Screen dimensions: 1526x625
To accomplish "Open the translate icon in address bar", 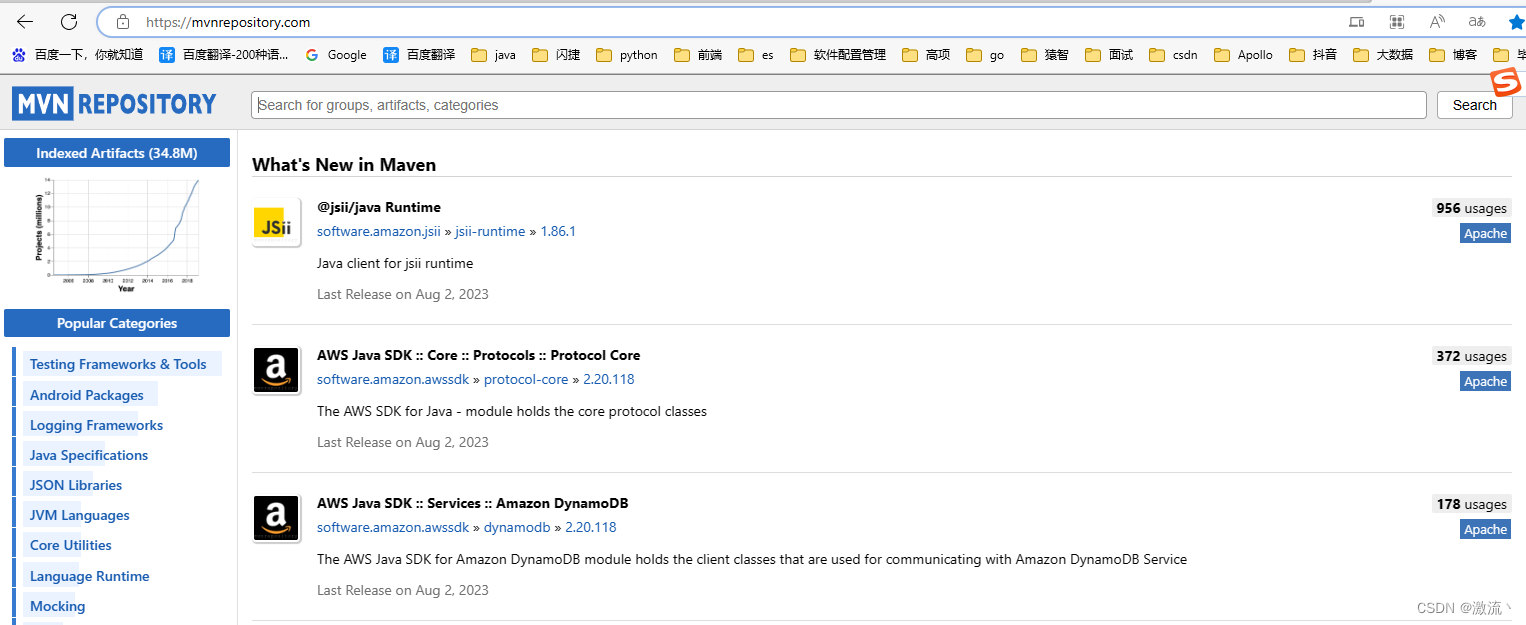I will 1477,21.
